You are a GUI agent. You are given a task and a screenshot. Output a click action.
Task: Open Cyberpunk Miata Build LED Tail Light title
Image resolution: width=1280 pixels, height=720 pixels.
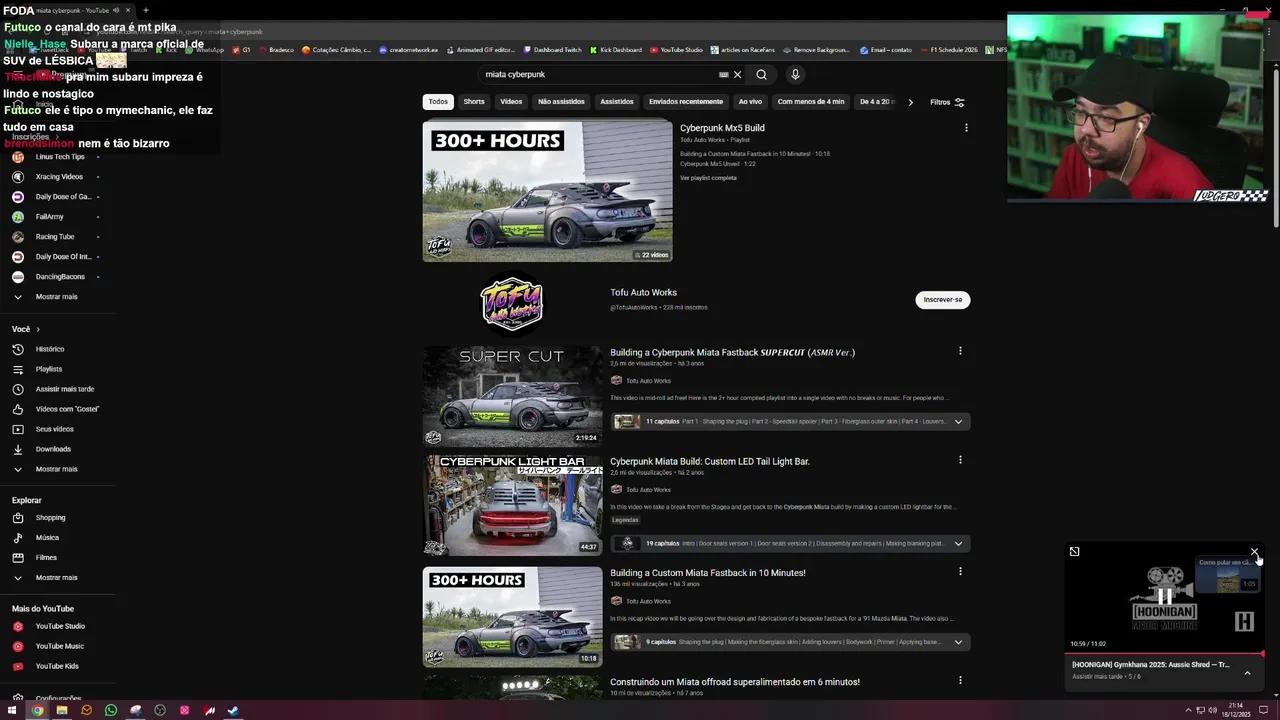[710, 462]
